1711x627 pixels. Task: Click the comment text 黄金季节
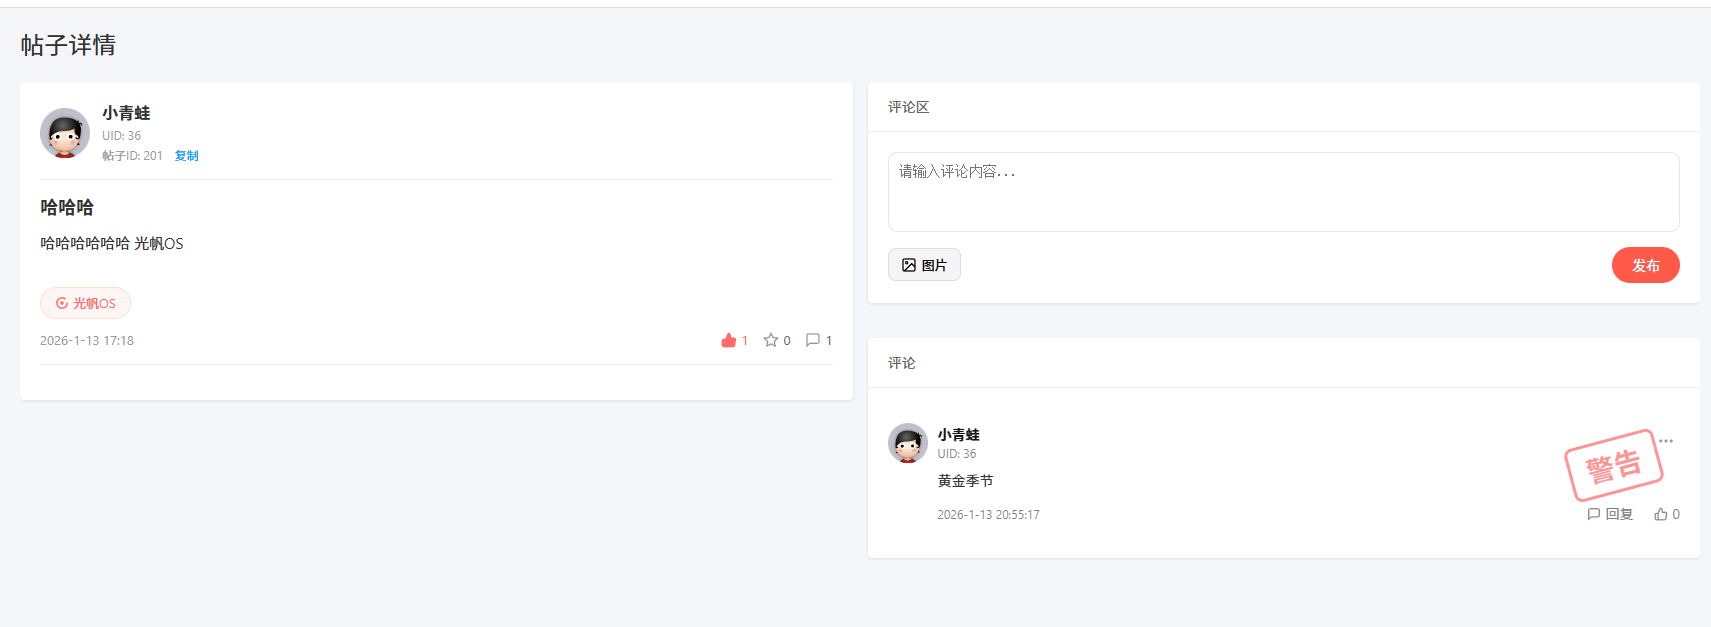point(965,481)
